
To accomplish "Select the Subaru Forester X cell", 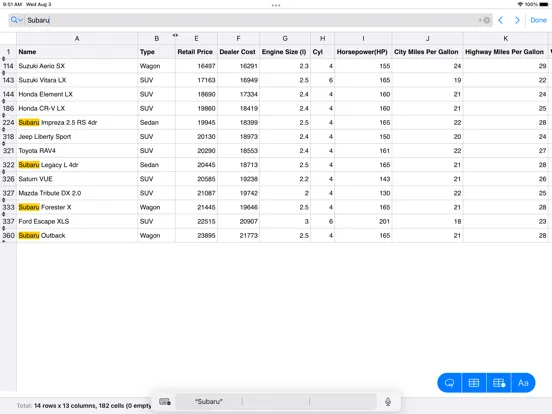I will click(x=77, y=207).
